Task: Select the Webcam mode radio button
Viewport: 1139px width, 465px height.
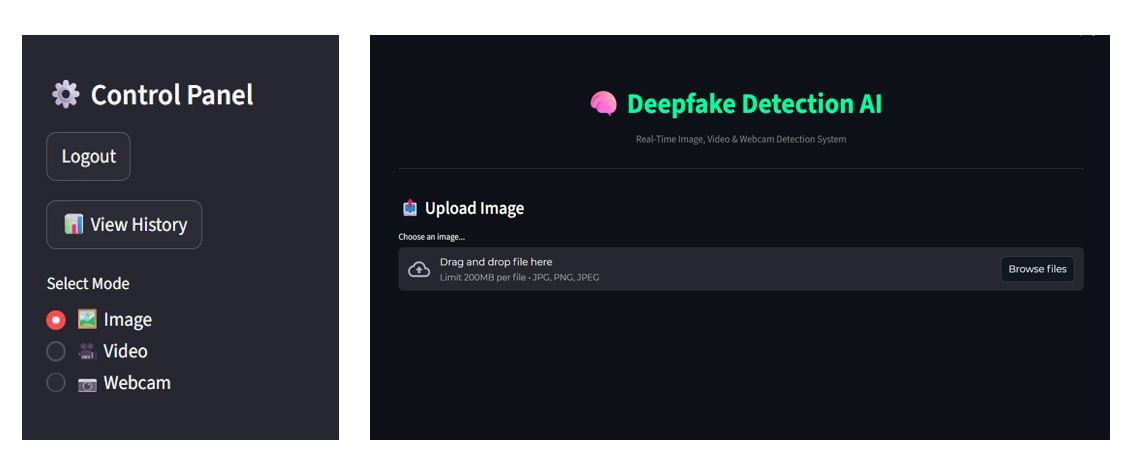Action: [x=56, y=383]
